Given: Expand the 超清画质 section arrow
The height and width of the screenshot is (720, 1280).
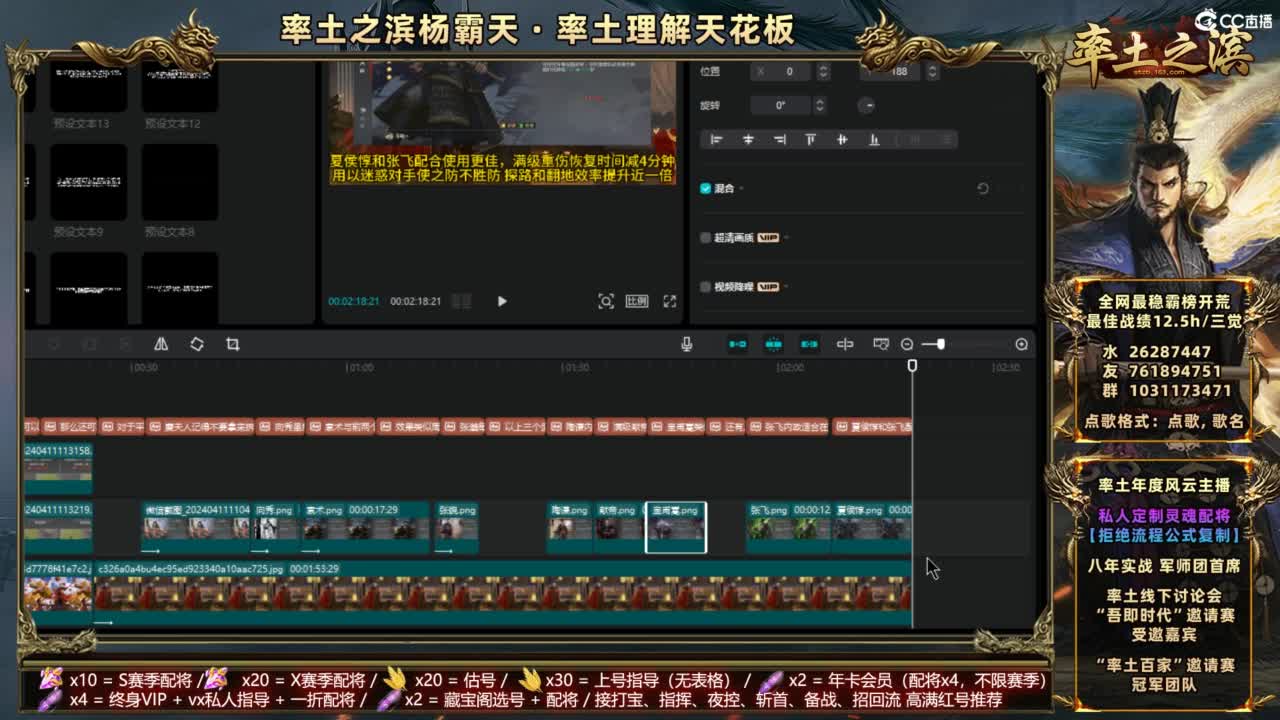Looking at the screenshot, I should pos(787,238).
